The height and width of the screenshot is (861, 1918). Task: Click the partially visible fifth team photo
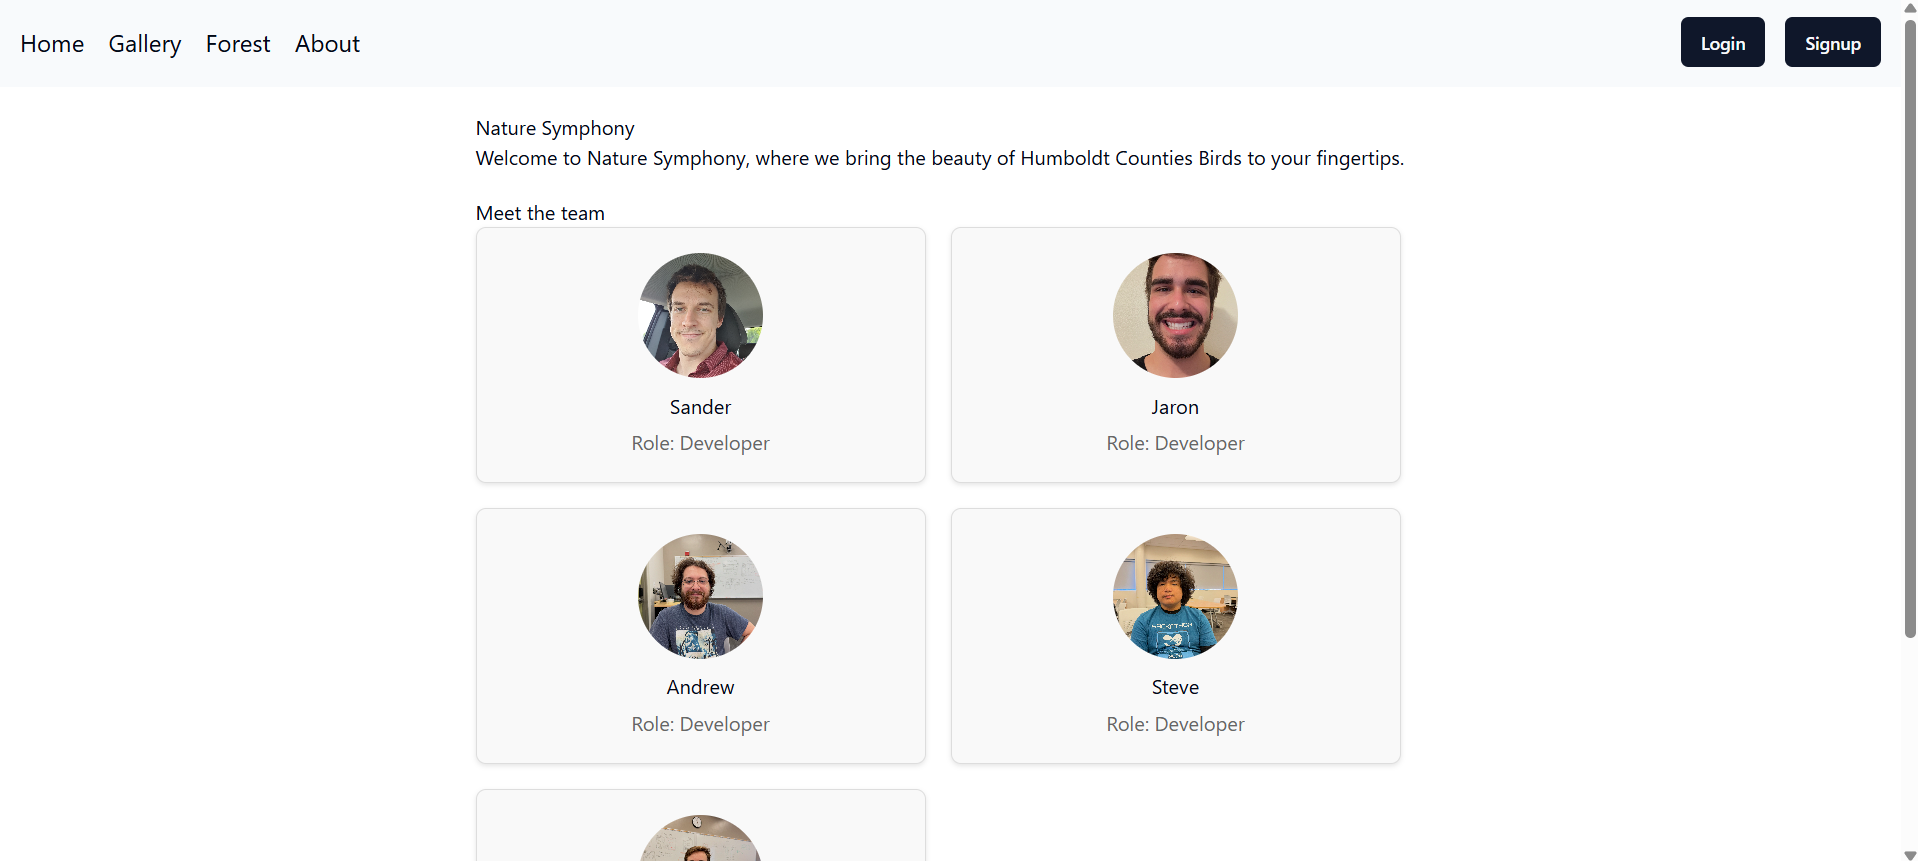(700, 838)
